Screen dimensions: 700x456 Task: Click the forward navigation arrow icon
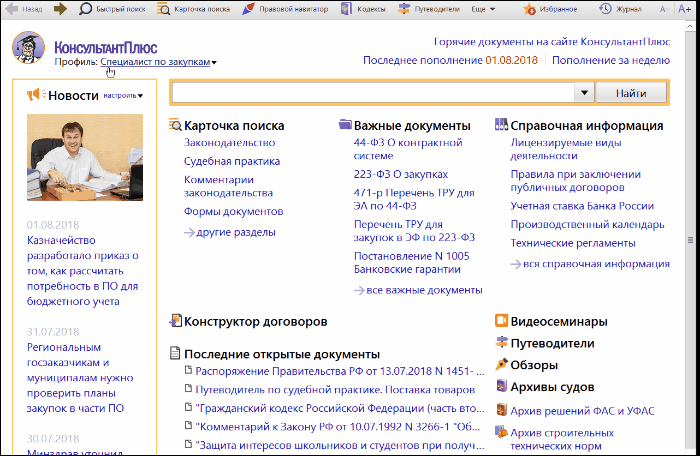click(60, 9)
